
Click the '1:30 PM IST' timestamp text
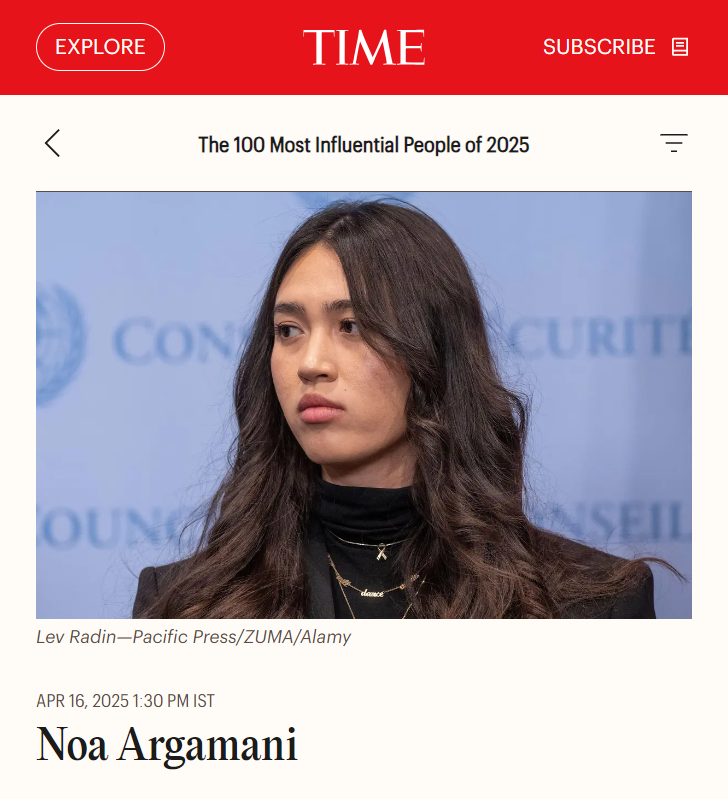pyautogui.click(x=173, y=701)
